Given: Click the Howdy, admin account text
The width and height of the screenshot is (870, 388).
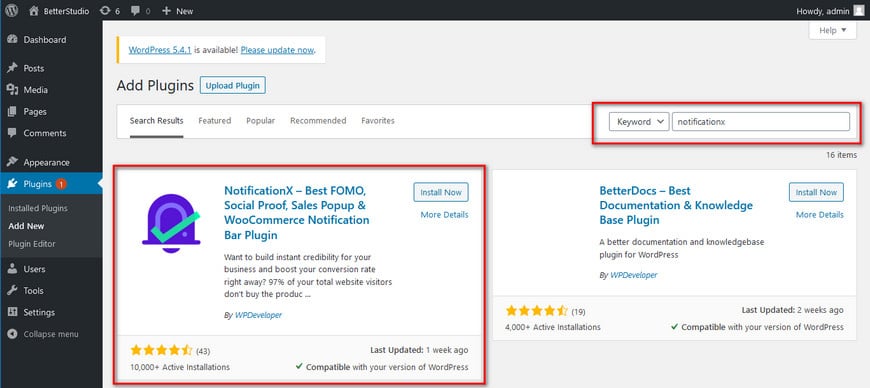Looking at the screenshot, I should pos(823,11).
